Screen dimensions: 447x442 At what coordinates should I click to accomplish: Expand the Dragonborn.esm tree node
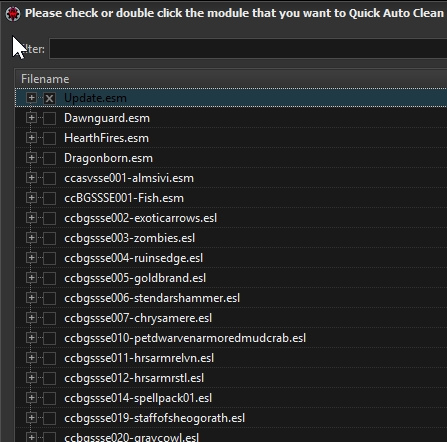pyautogui.click(x=31, y=158)
